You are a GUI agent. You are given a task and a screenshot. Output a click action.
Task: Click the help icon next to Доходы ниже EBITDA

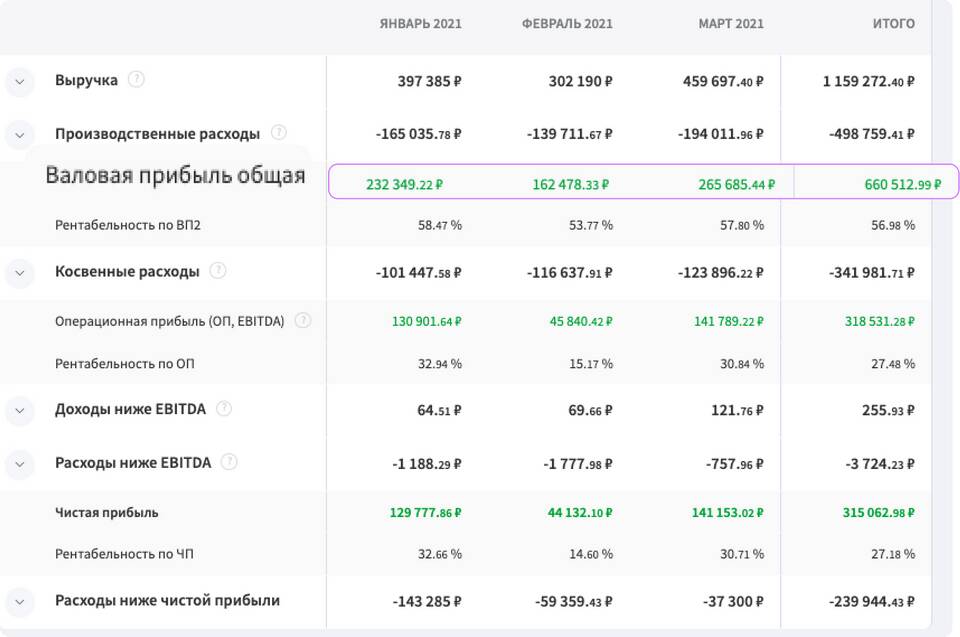pos(224,408)
